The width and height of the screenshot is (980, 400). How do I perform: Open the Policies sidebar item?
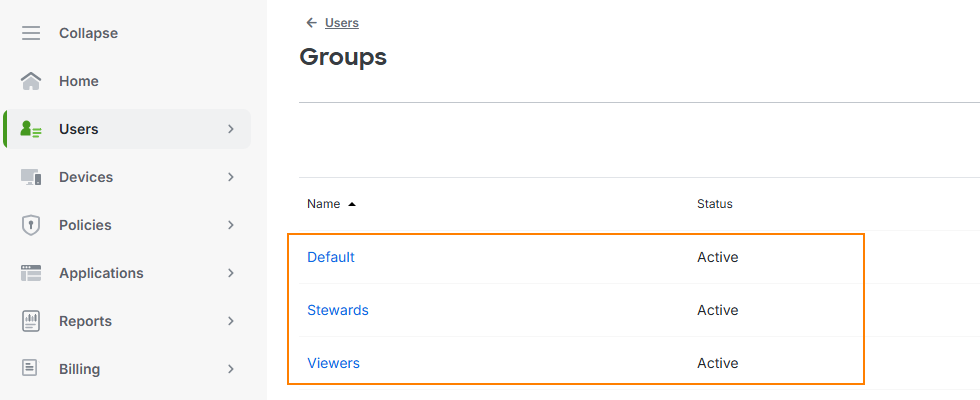(x=128, y=225)
